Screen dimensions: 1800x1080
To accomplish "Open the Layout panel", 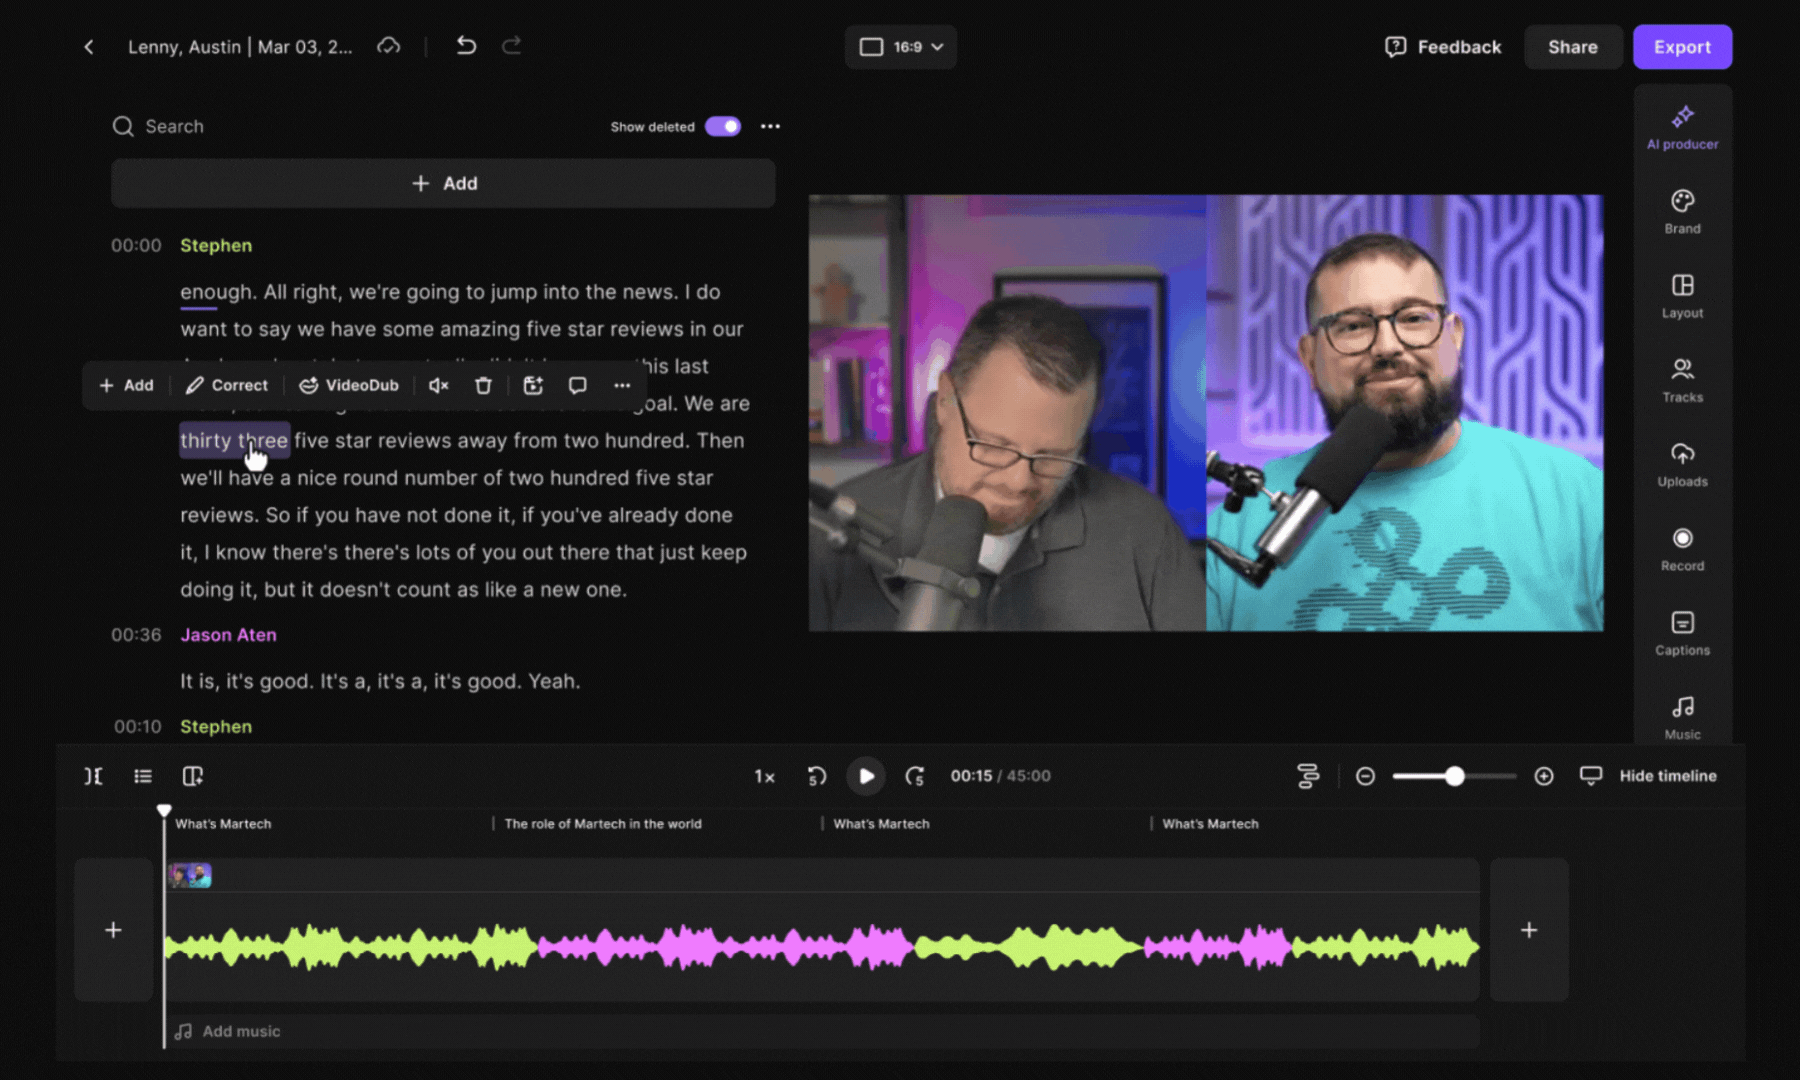I will tap(1682, 296).
